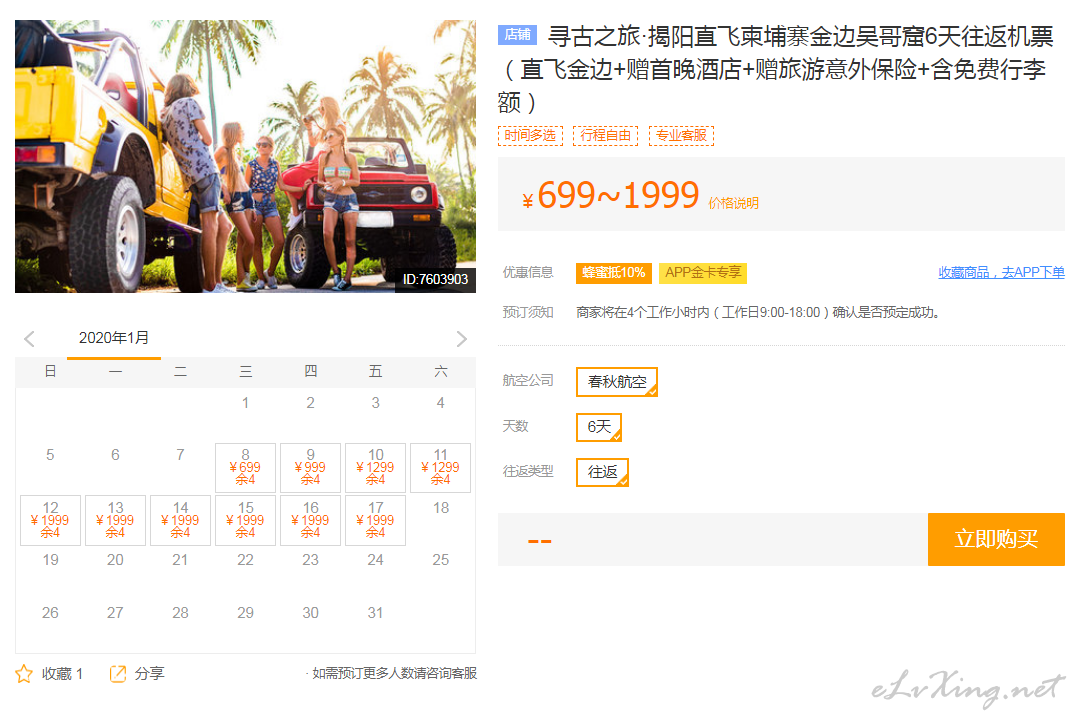Click the 立即购买 buy now button
Viewport: 1076px width, 722px height.
click(996, 539)
